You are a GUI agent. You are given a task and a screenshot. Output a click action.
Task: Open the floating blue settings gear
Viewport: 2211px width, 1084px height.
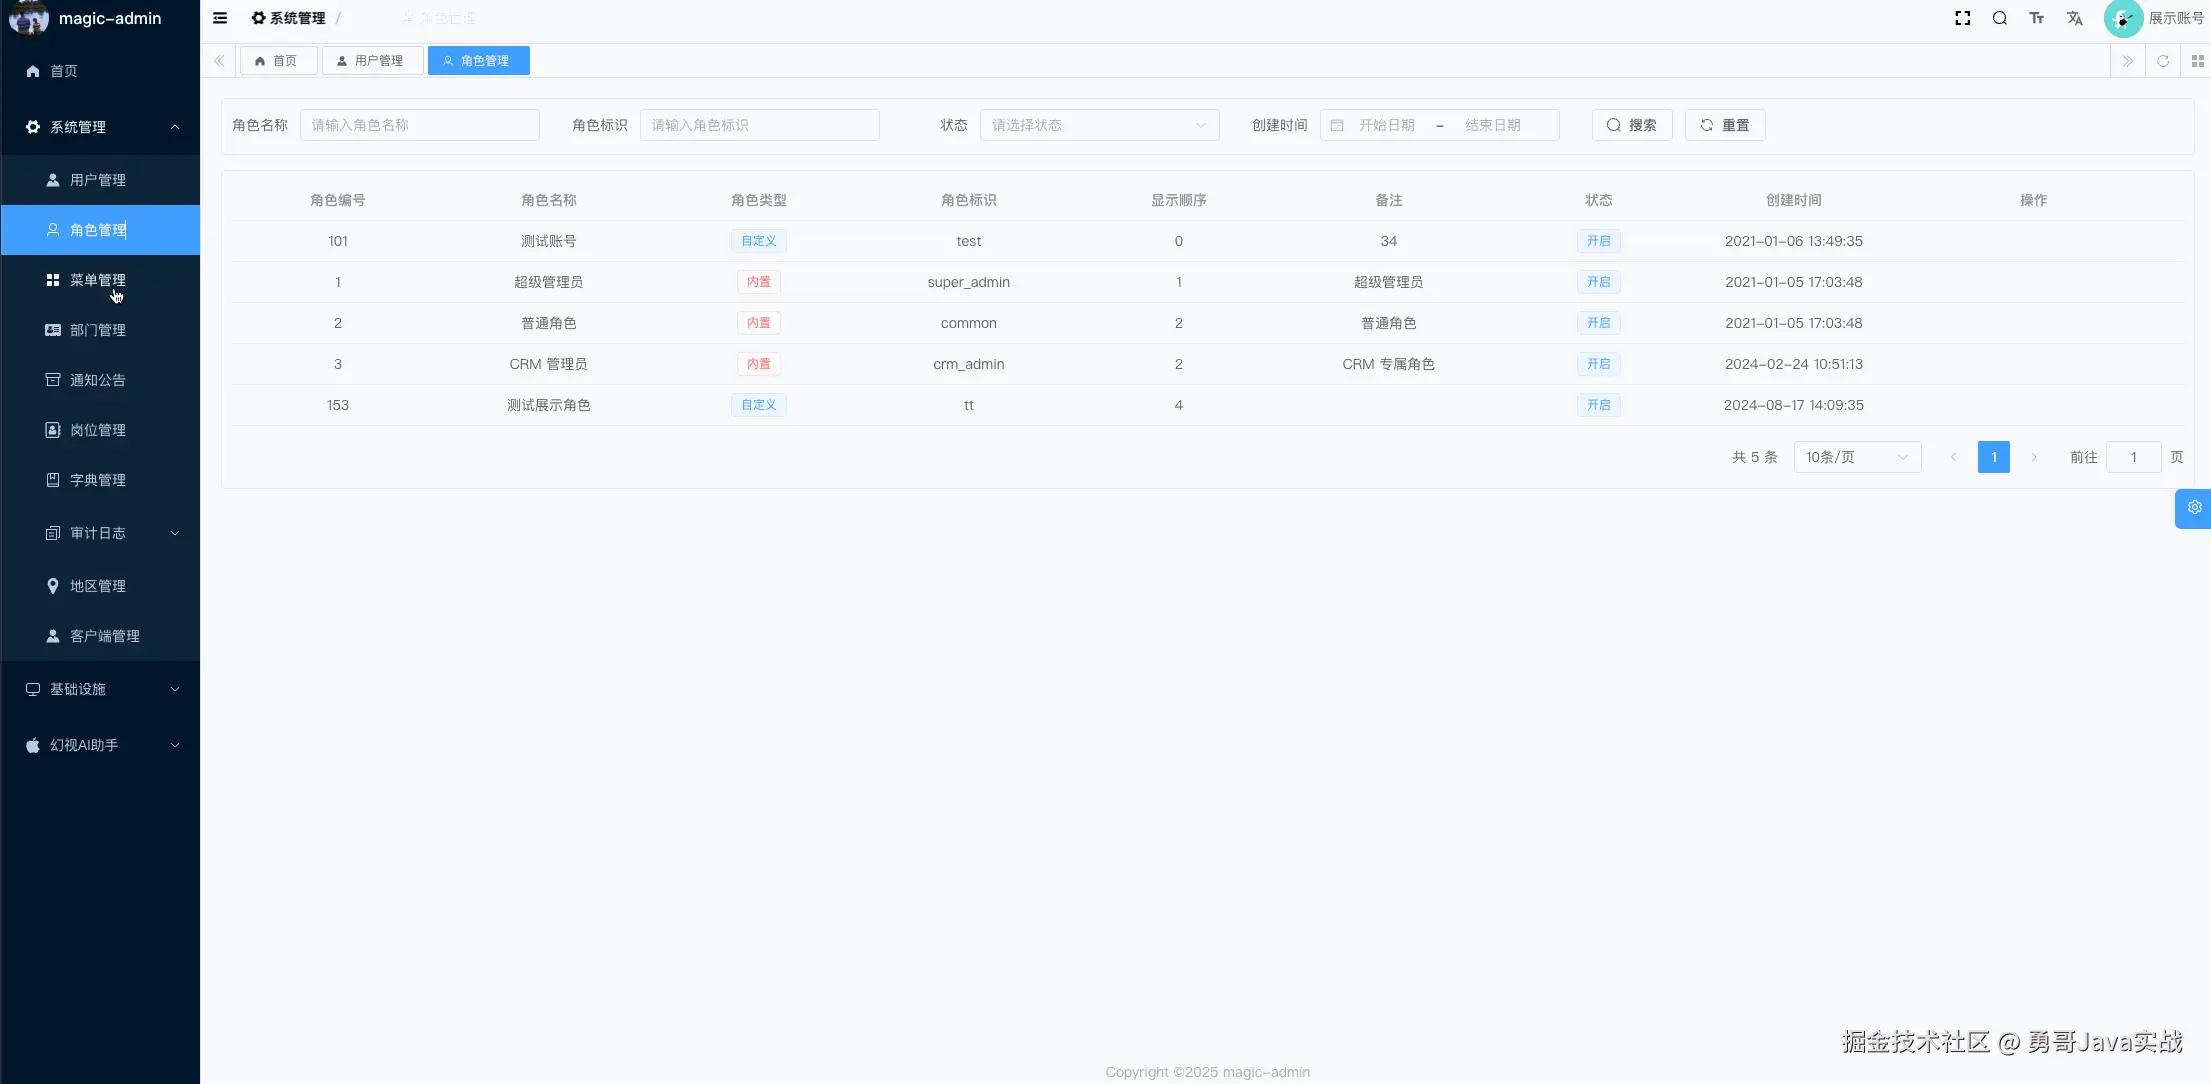point(2194,508)
